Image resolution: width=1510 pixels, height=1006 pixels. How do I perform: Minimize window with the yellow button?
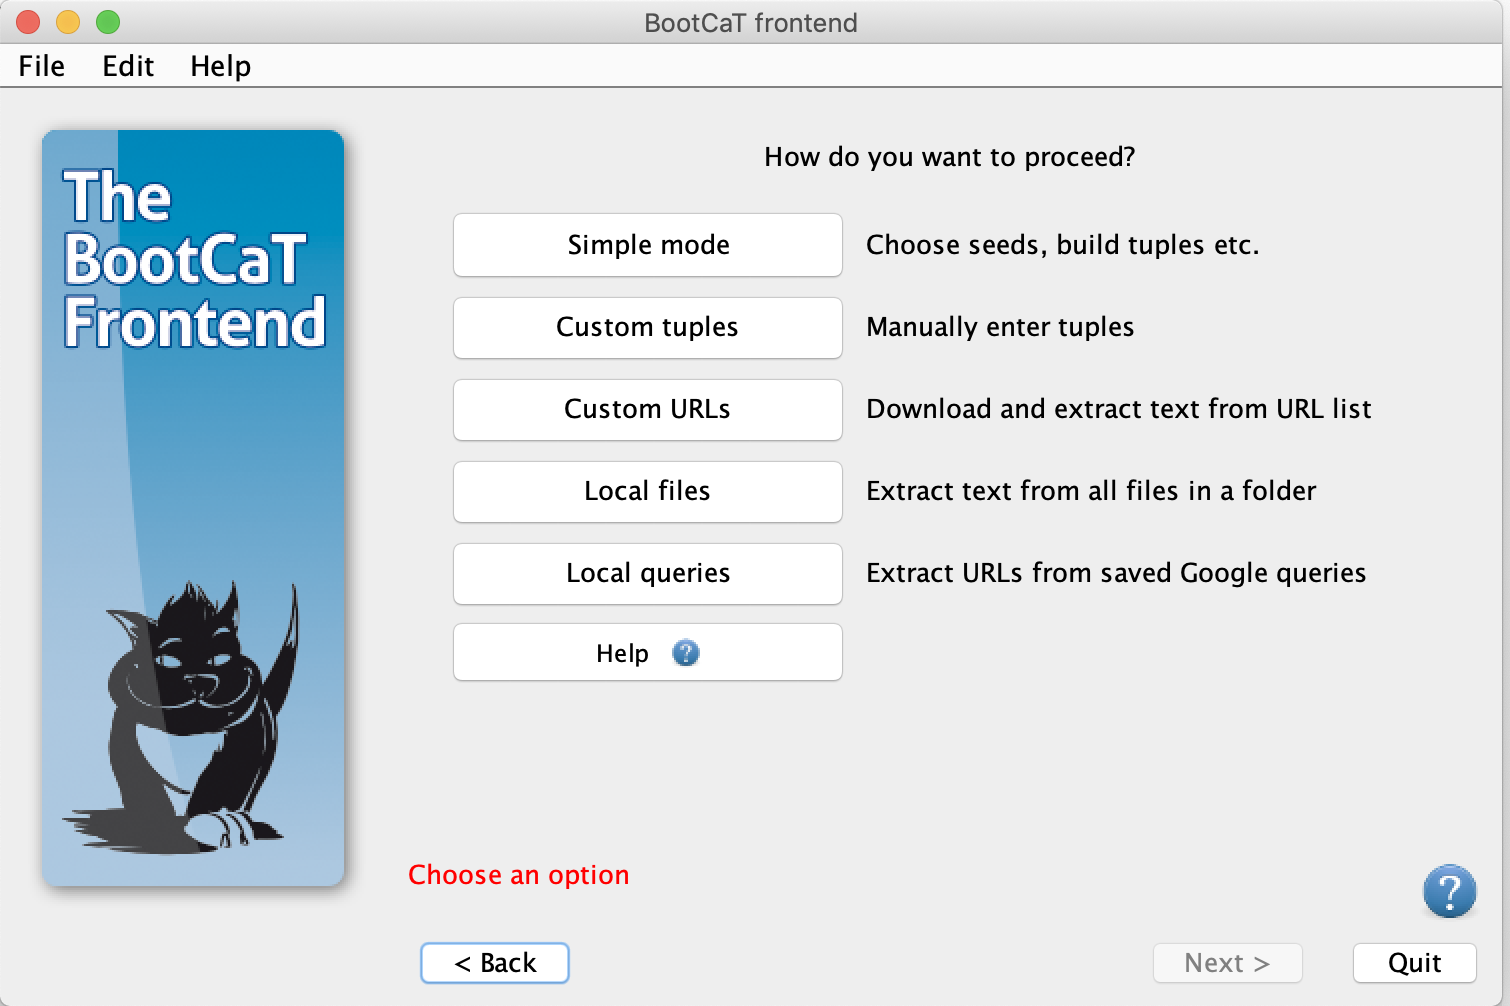click(x=68, y=22)
